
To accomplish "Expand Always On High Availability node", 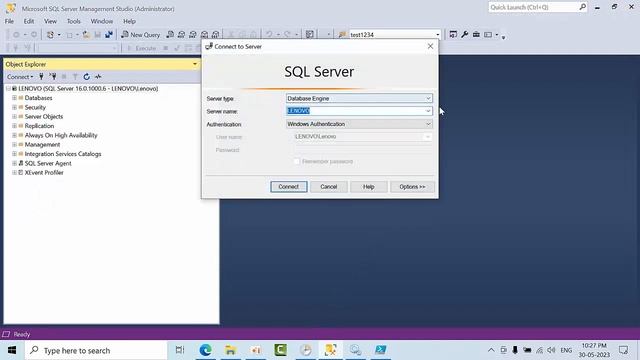I will coord(14,135).
